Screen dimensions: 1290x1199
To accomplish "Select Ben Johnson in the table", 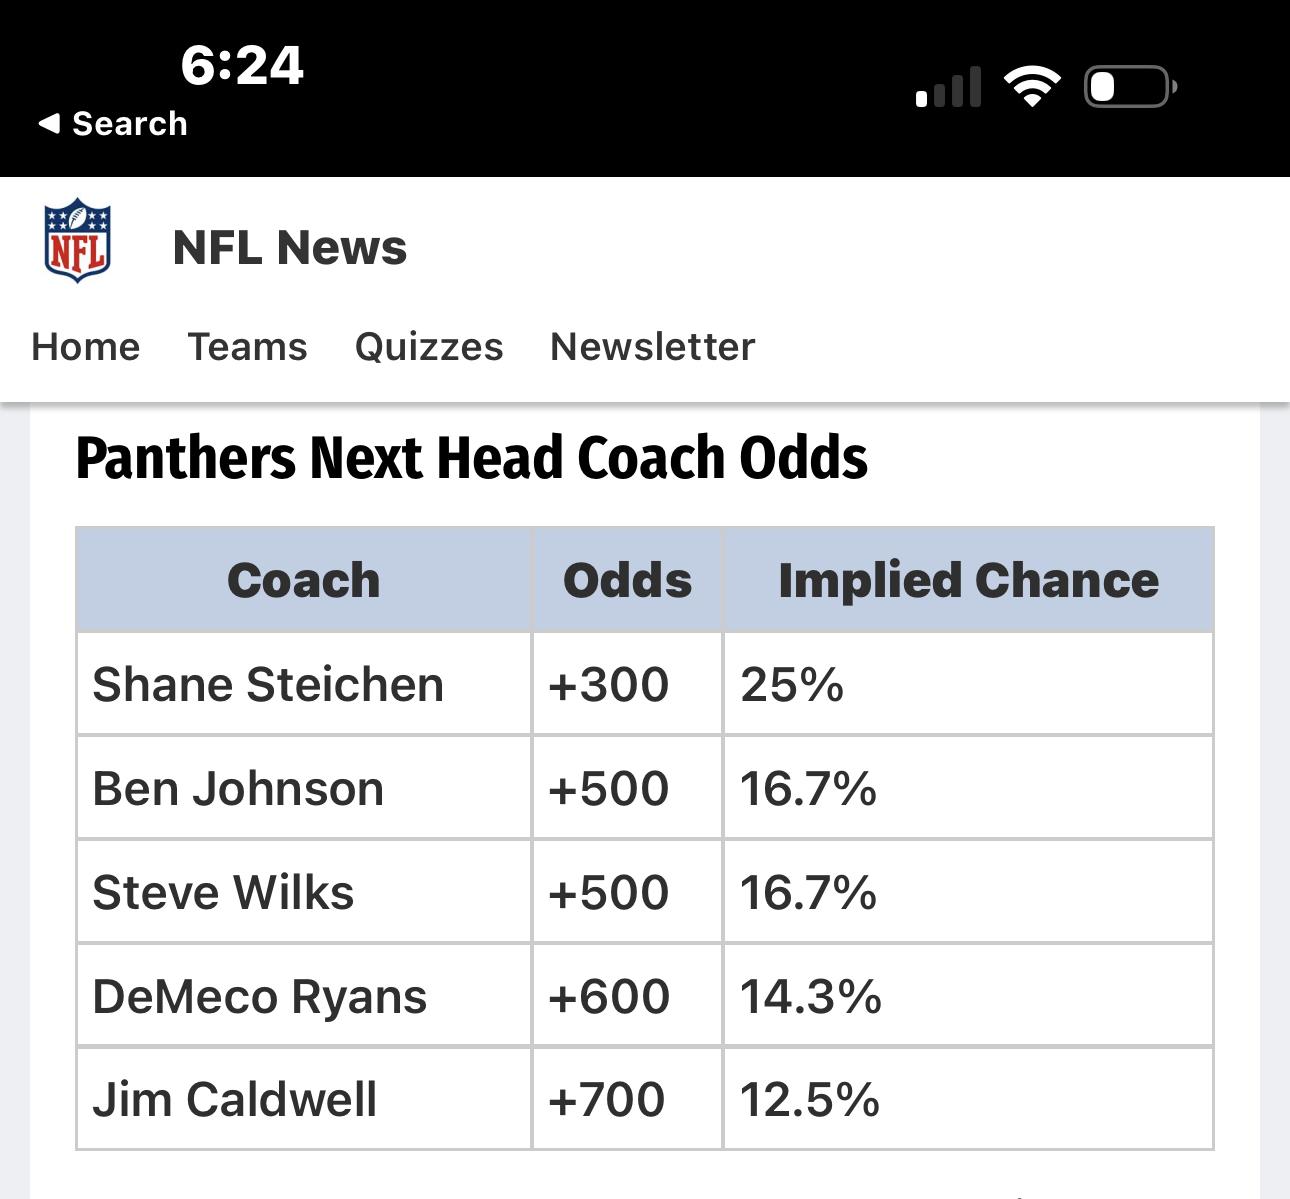I will (x=238, y=789).
